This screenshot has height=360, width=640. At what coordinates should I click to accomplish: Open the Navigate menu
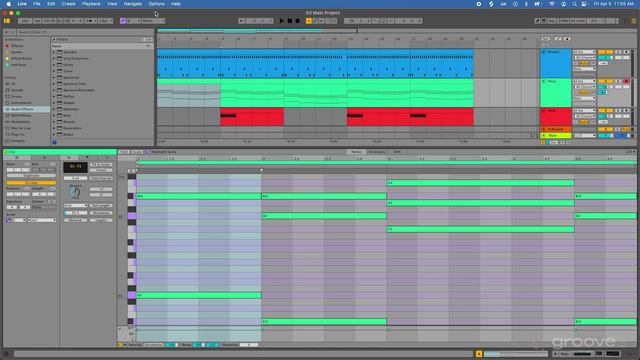click(x=133, y=4)
